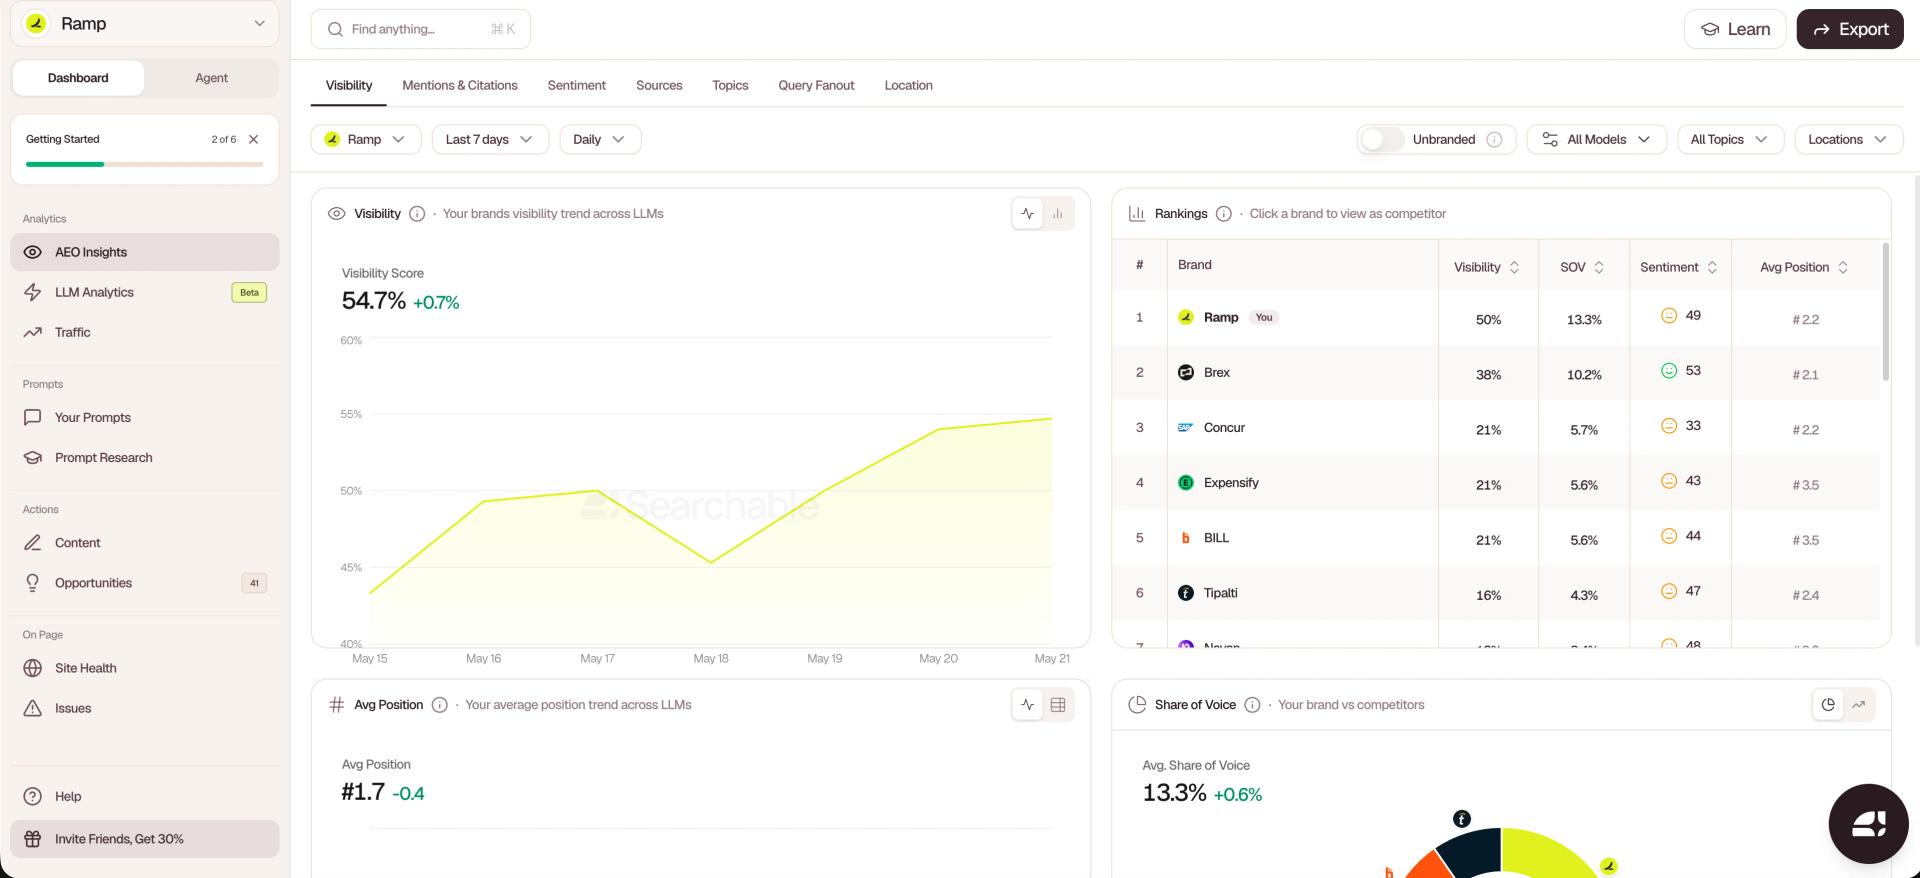Open the All Models dropdown
The image size is (1920, 878).
click(1596, 139)
